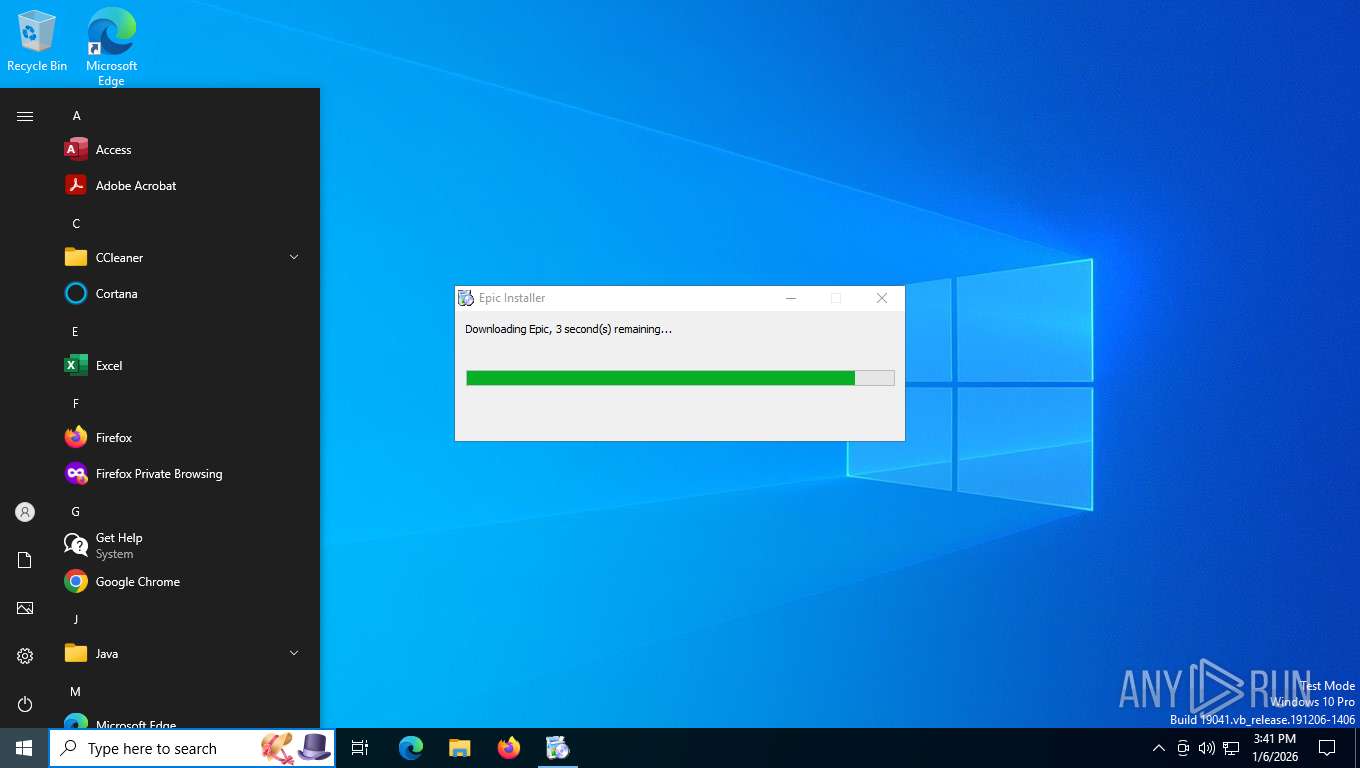Click the Epic Installer title bar icon
1360x768 pixels.
(x=466, y=298)
